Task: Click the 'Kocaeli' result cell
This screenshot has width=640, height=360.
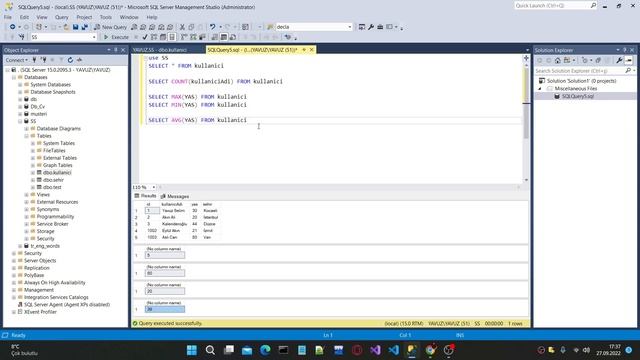Action: [210, 211]
